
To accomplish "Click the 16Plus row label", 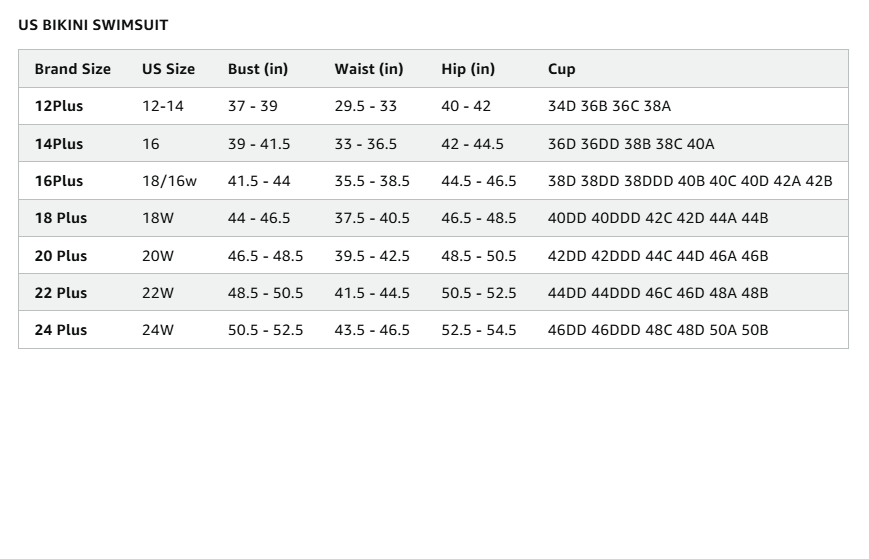I will (x=59, y=181).
